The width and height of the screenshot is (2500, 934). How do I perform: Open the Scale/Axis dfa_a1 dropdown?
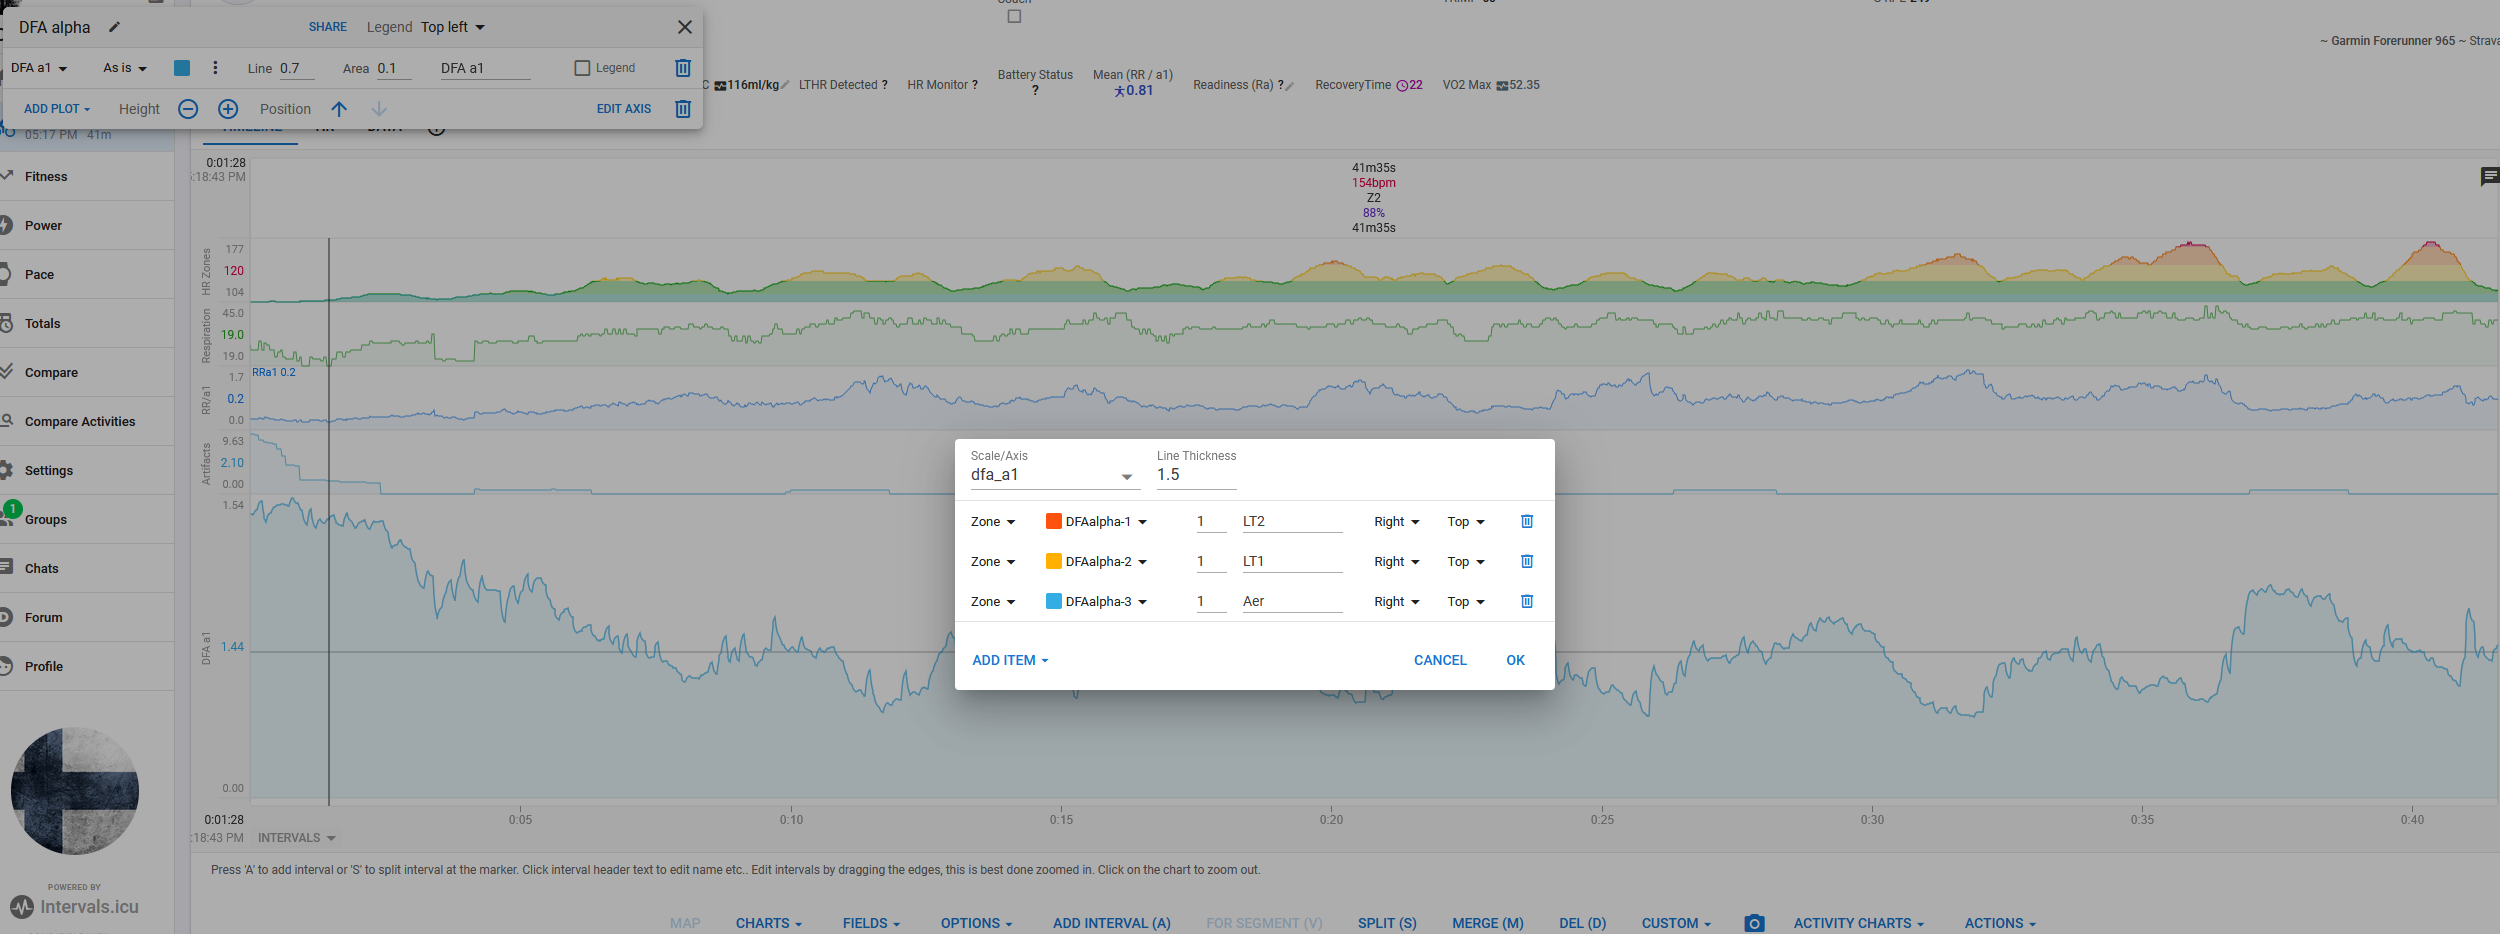[1054, 475]
